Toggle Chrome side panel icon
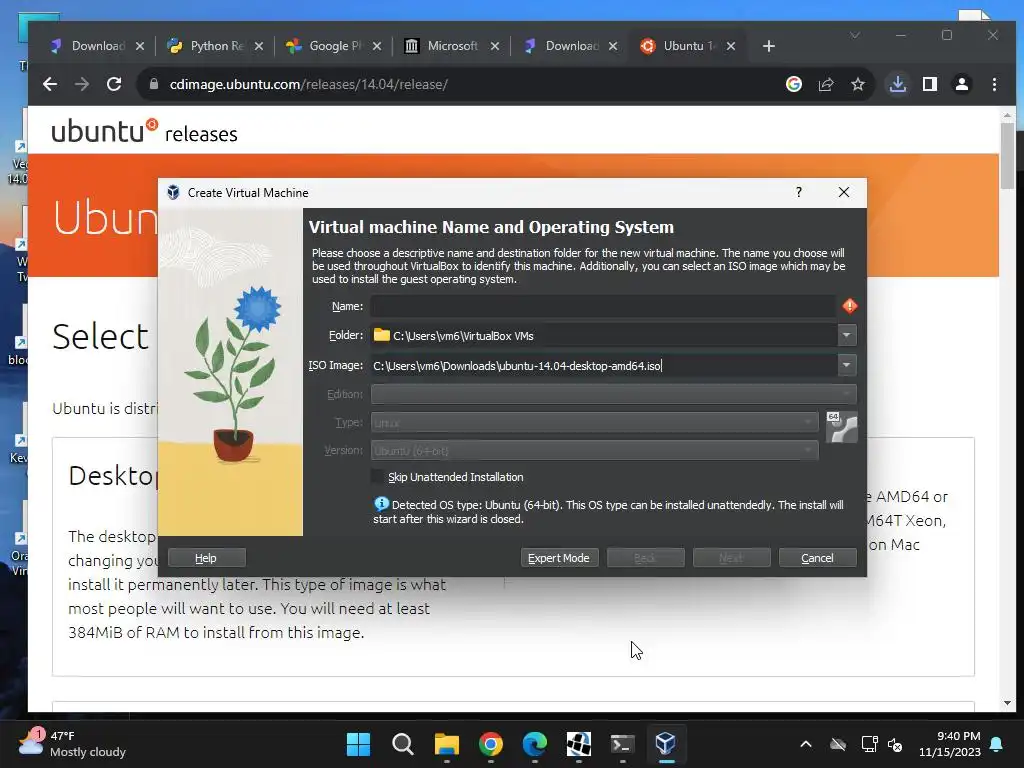 (x=930, y=84)
